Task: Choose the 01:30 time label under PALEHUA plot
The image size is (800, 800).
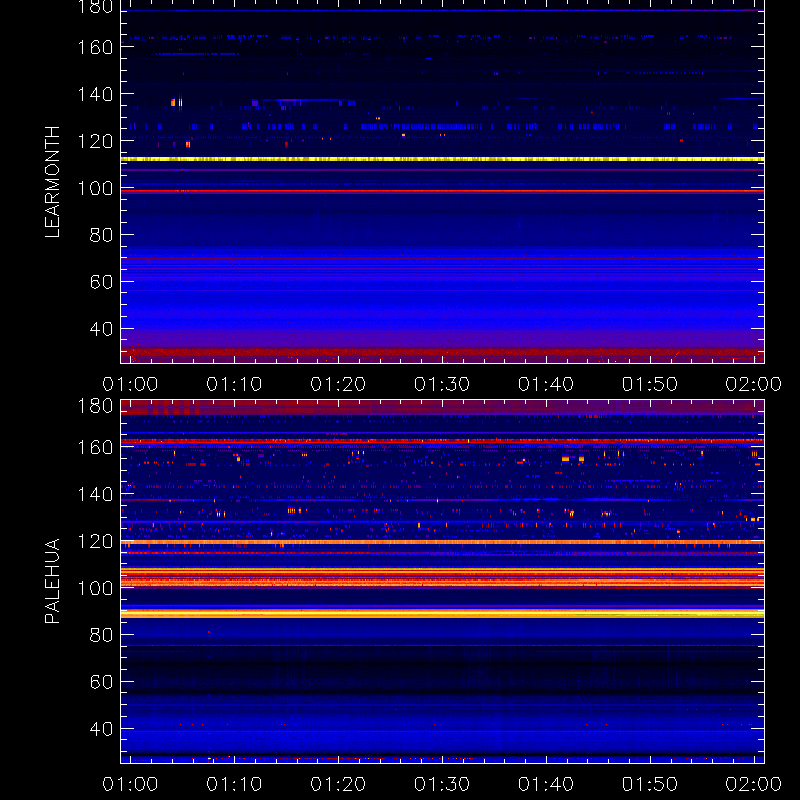Action: click(442, 784)
